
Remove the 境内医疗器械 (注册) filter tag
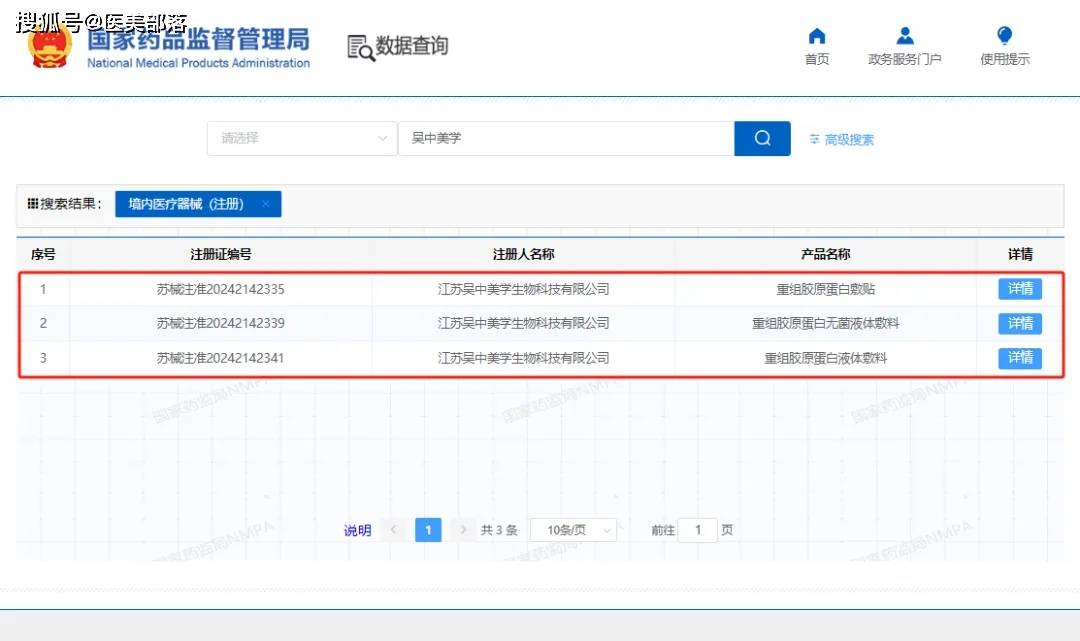[x=266, y=204]
